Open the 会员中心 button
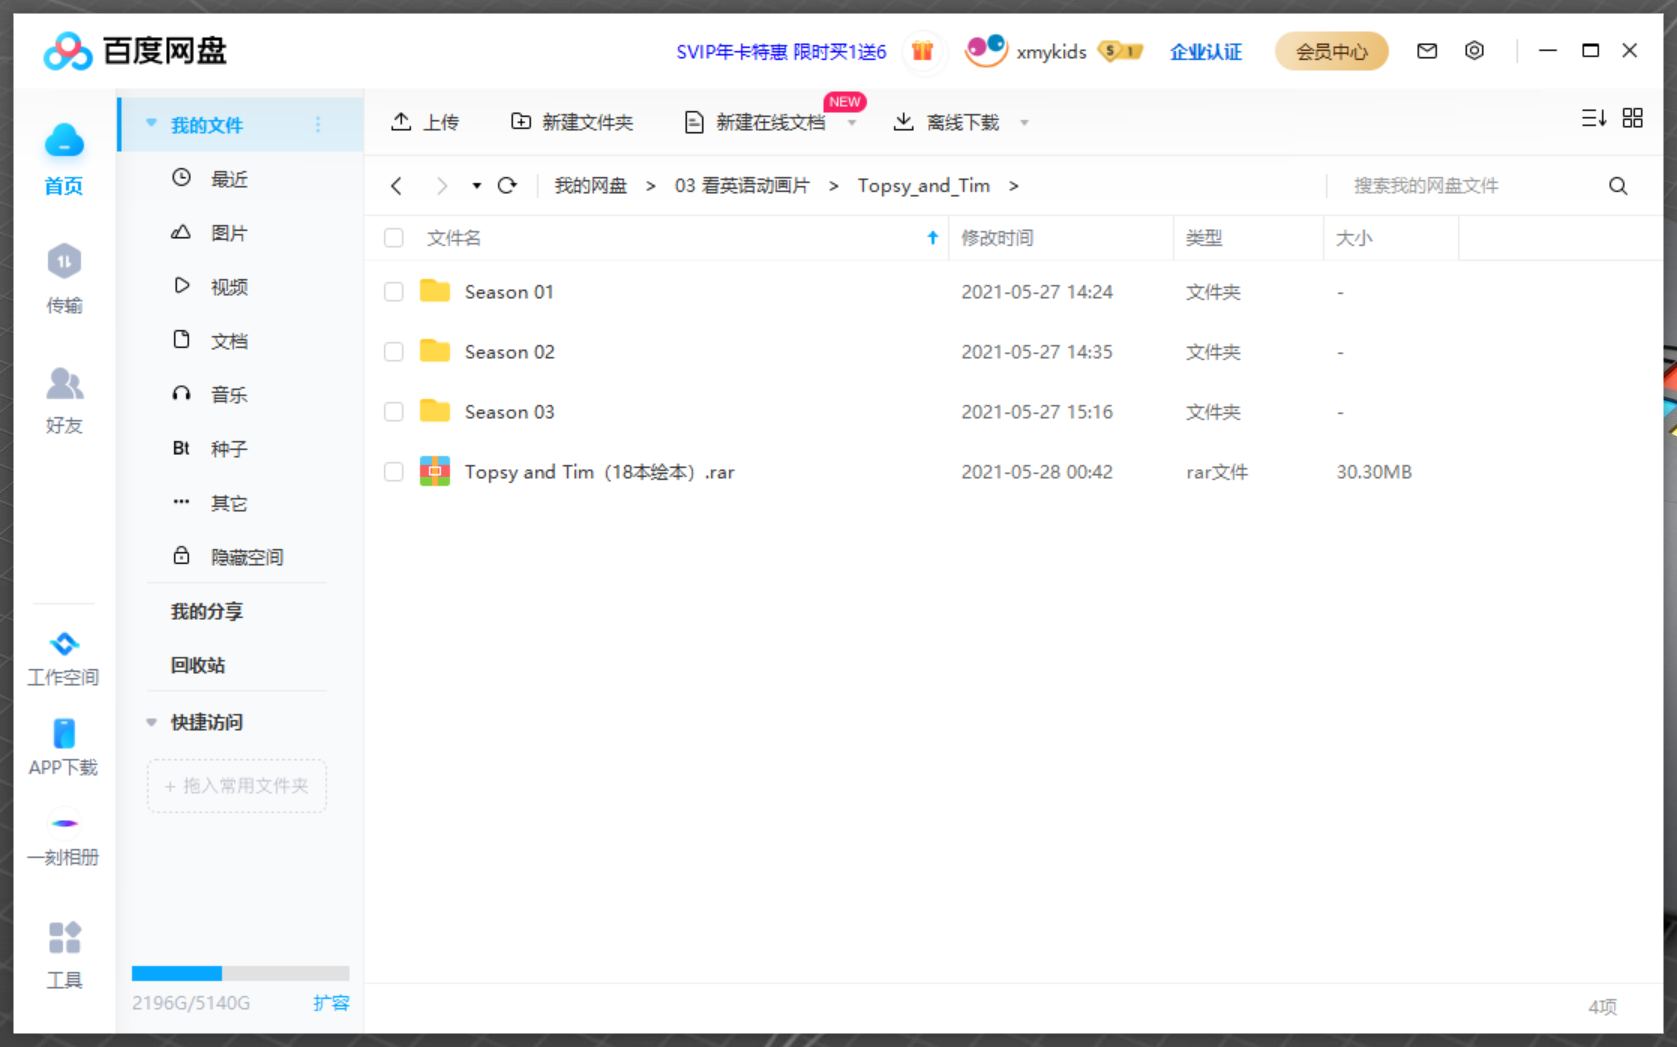Viewport: 1677px width, 1047px height. click(1331, 51)
